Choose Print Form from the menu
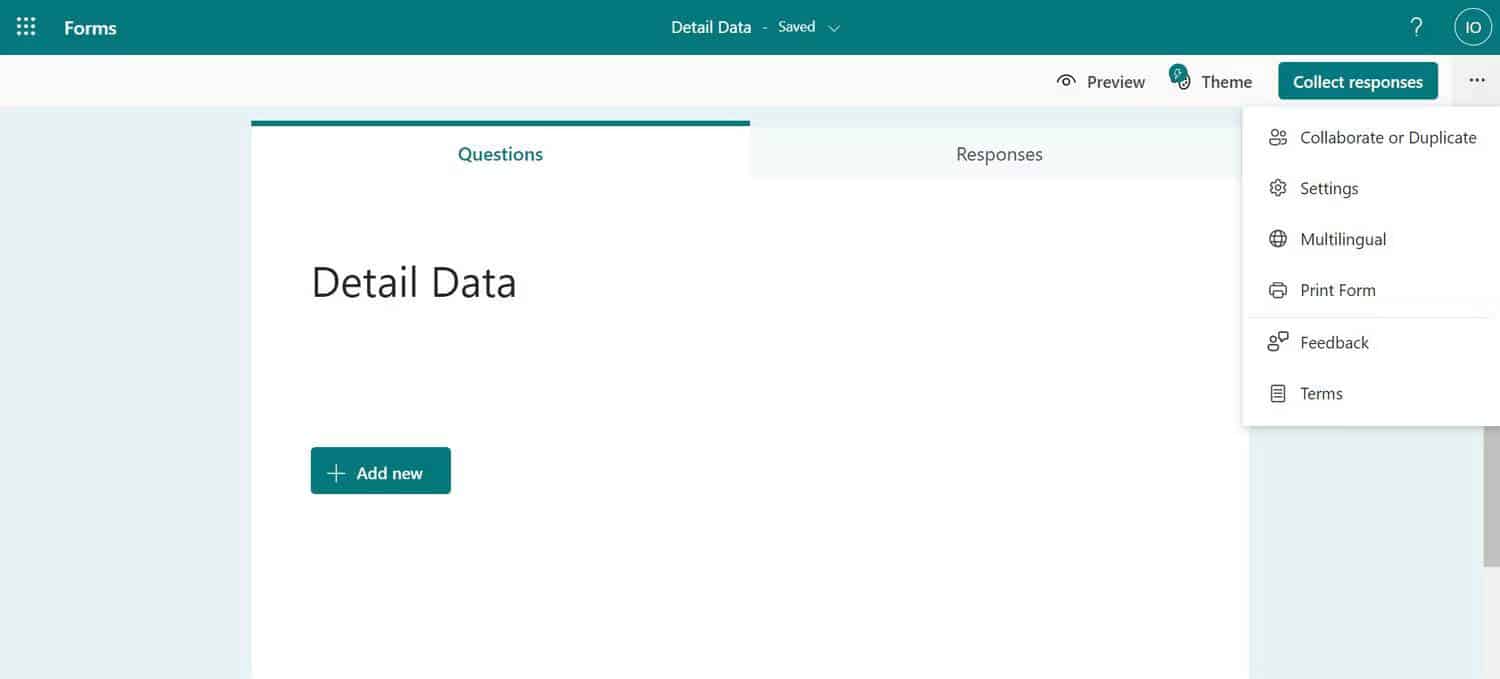 pyautogui.click(x=1338, y=289)
